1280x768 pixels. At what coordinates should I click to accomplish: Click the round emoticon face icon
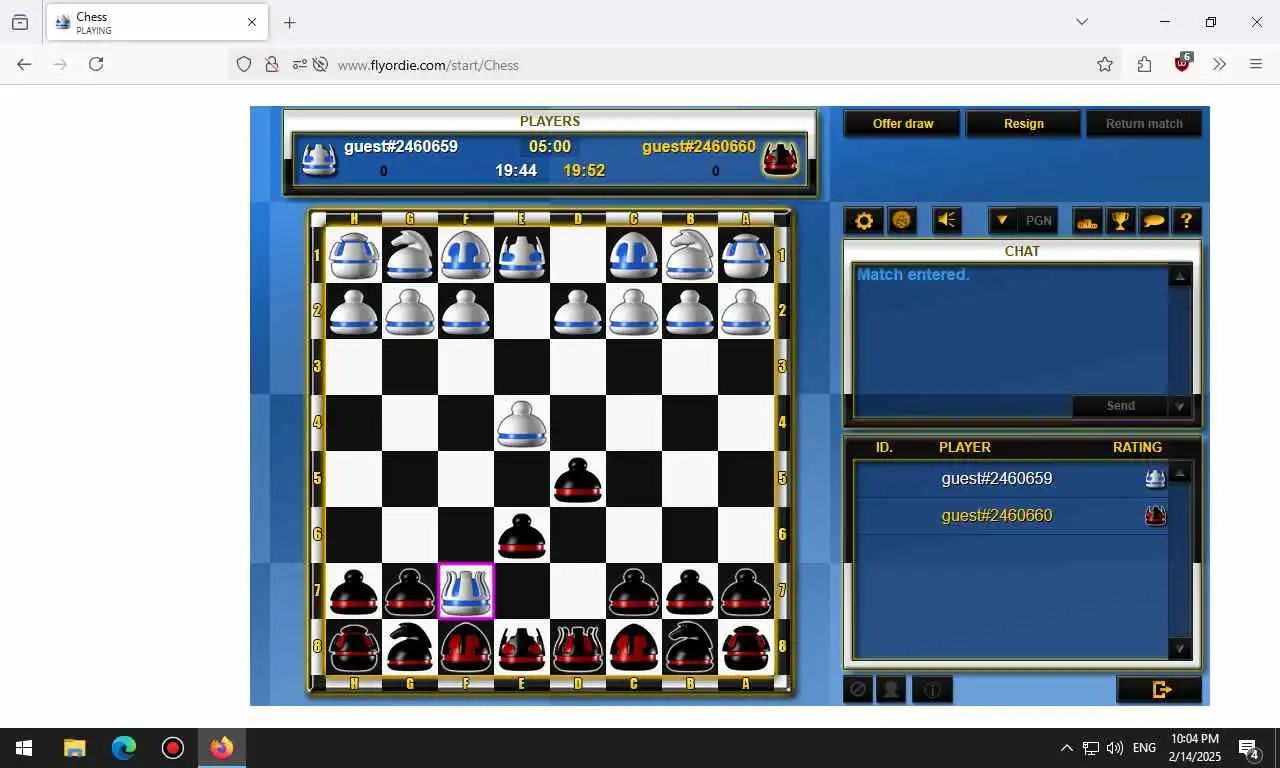point(902,221)
